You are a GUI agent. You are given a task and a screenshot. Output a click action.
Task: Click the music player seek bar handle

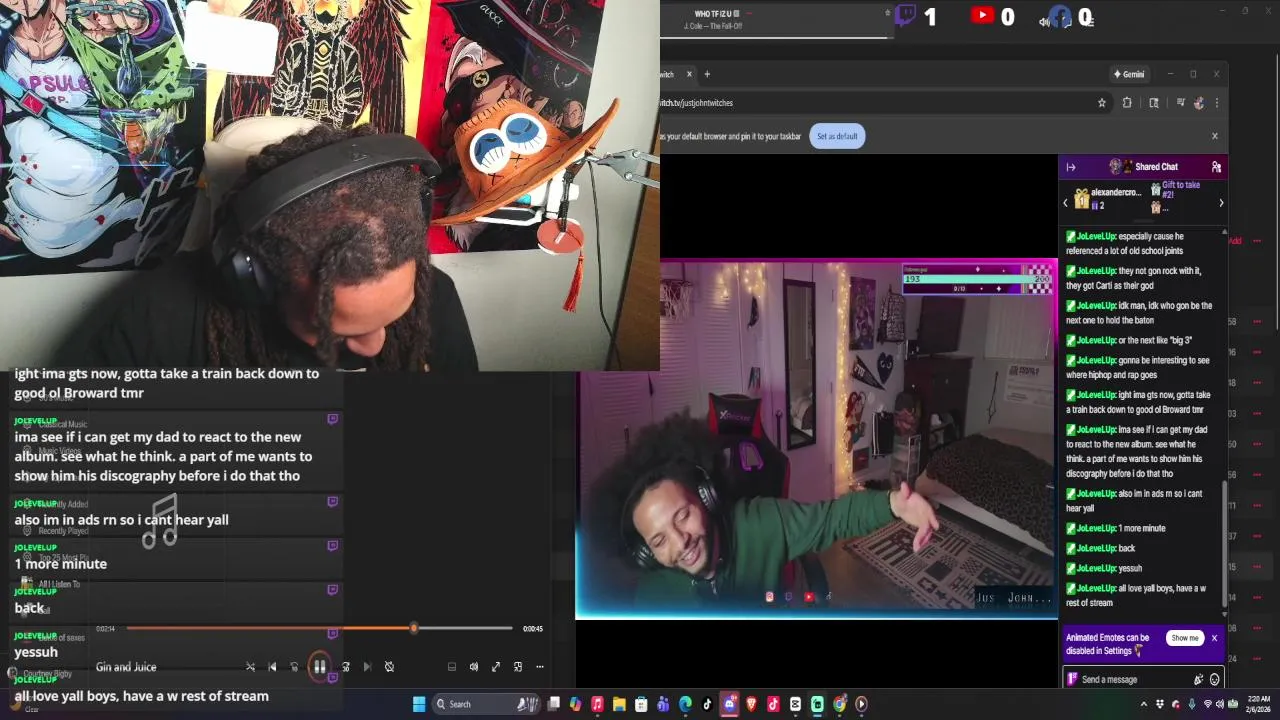pos(414,628)
